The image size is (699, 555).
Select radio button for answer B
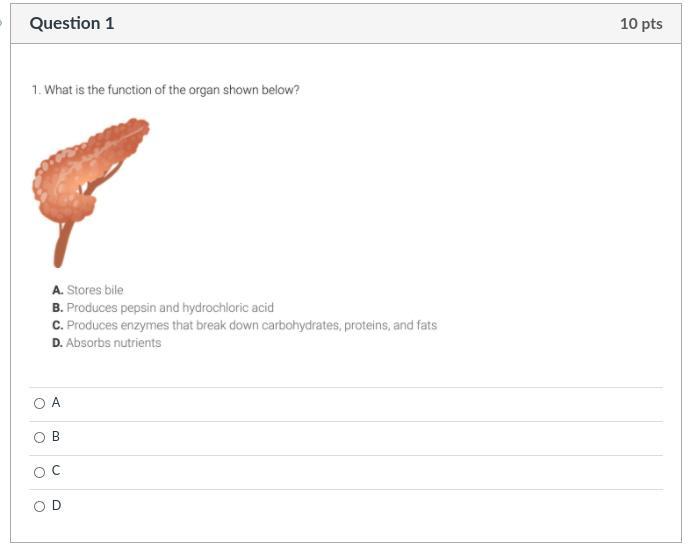[x=39, y=438]
